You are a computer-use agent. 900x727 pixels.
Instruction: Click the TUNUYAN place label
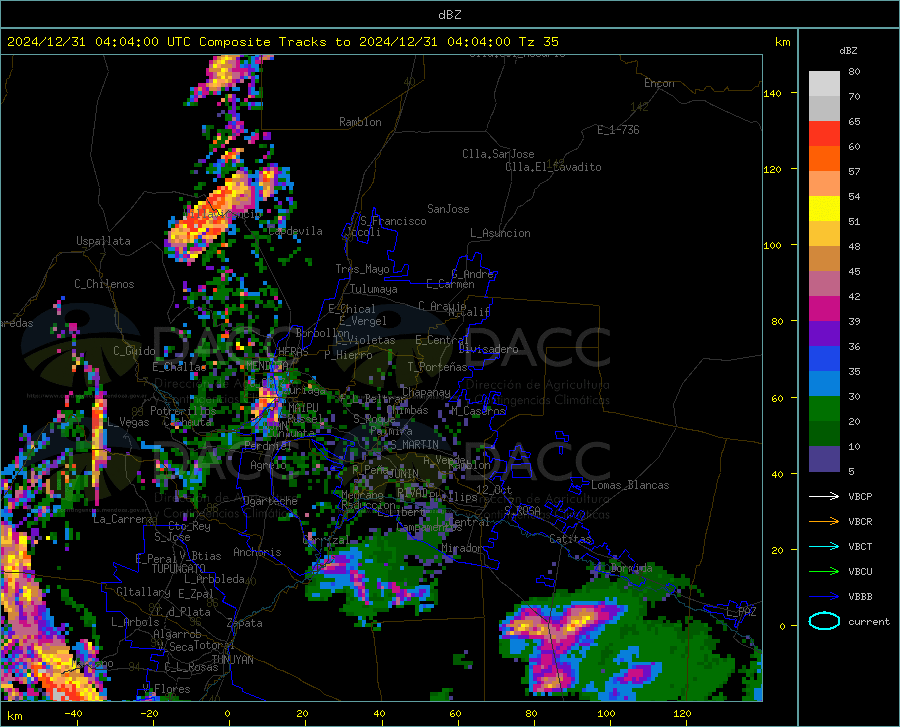point(232,660)
